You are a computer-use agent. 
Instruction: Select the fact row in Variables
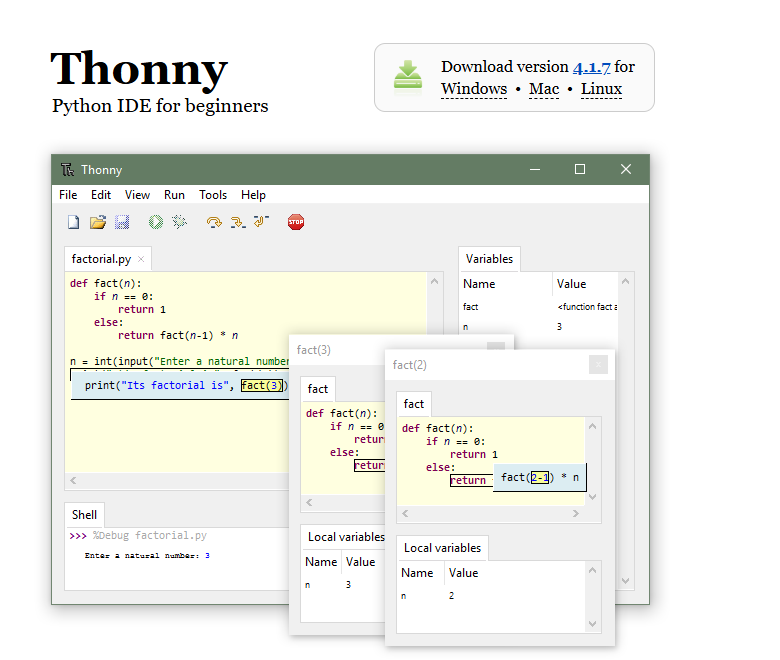tap(540, 307)
